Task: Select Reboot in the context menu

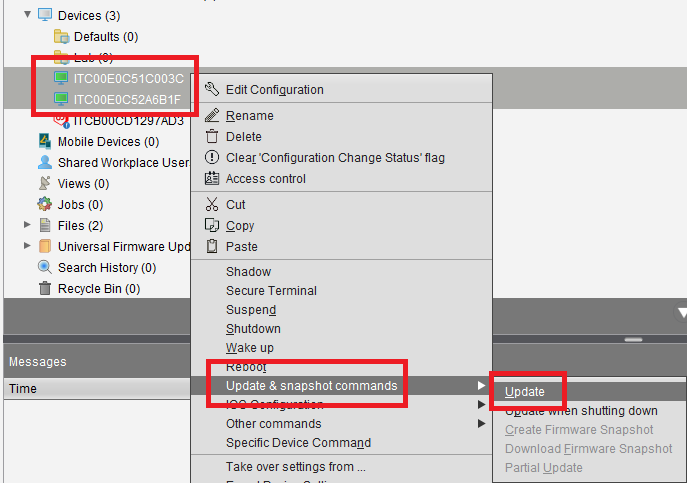Action: click(247, 367)
